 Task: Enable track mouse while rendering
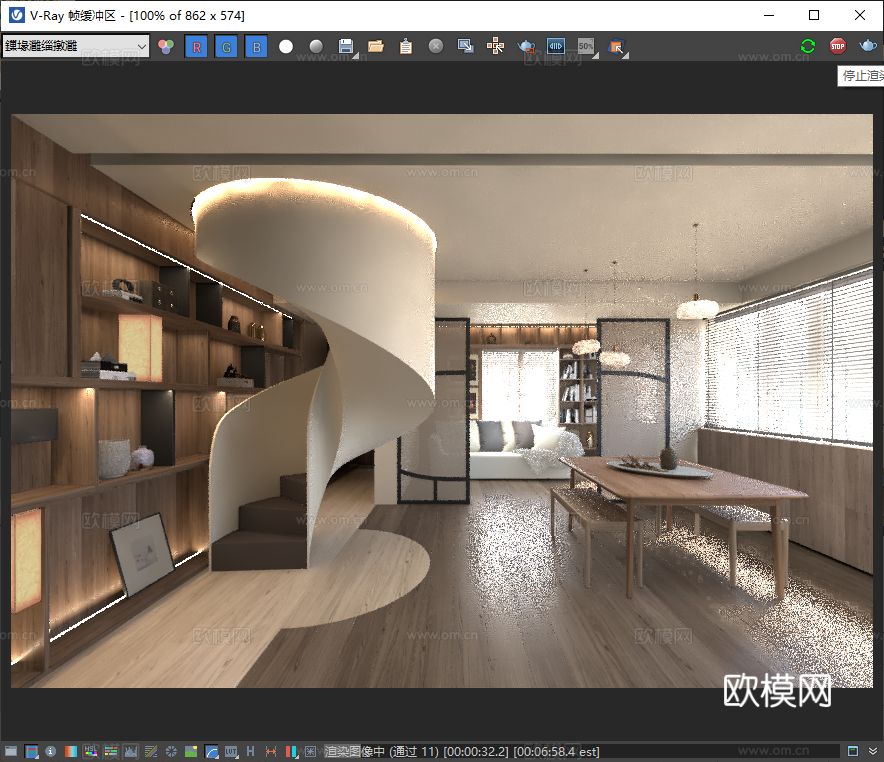coord(495,46)
